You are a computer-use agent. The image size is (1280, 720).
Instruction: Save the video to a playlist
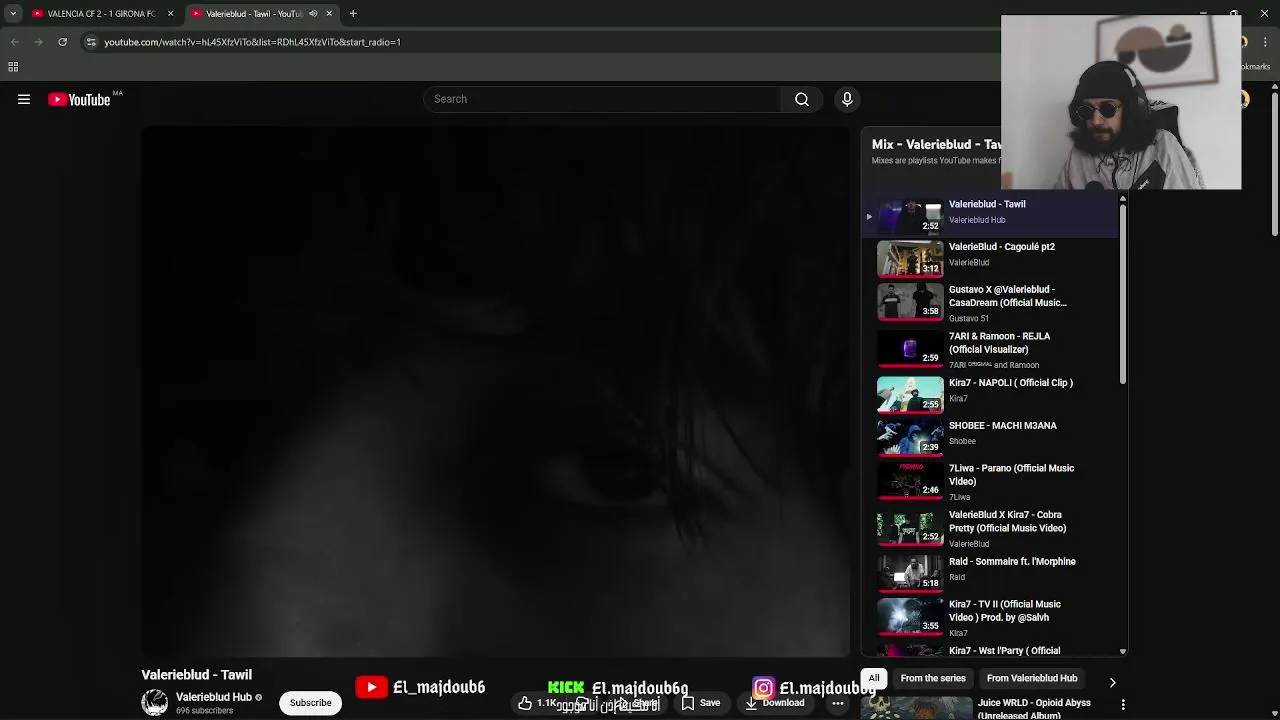[x=700, y=703]
